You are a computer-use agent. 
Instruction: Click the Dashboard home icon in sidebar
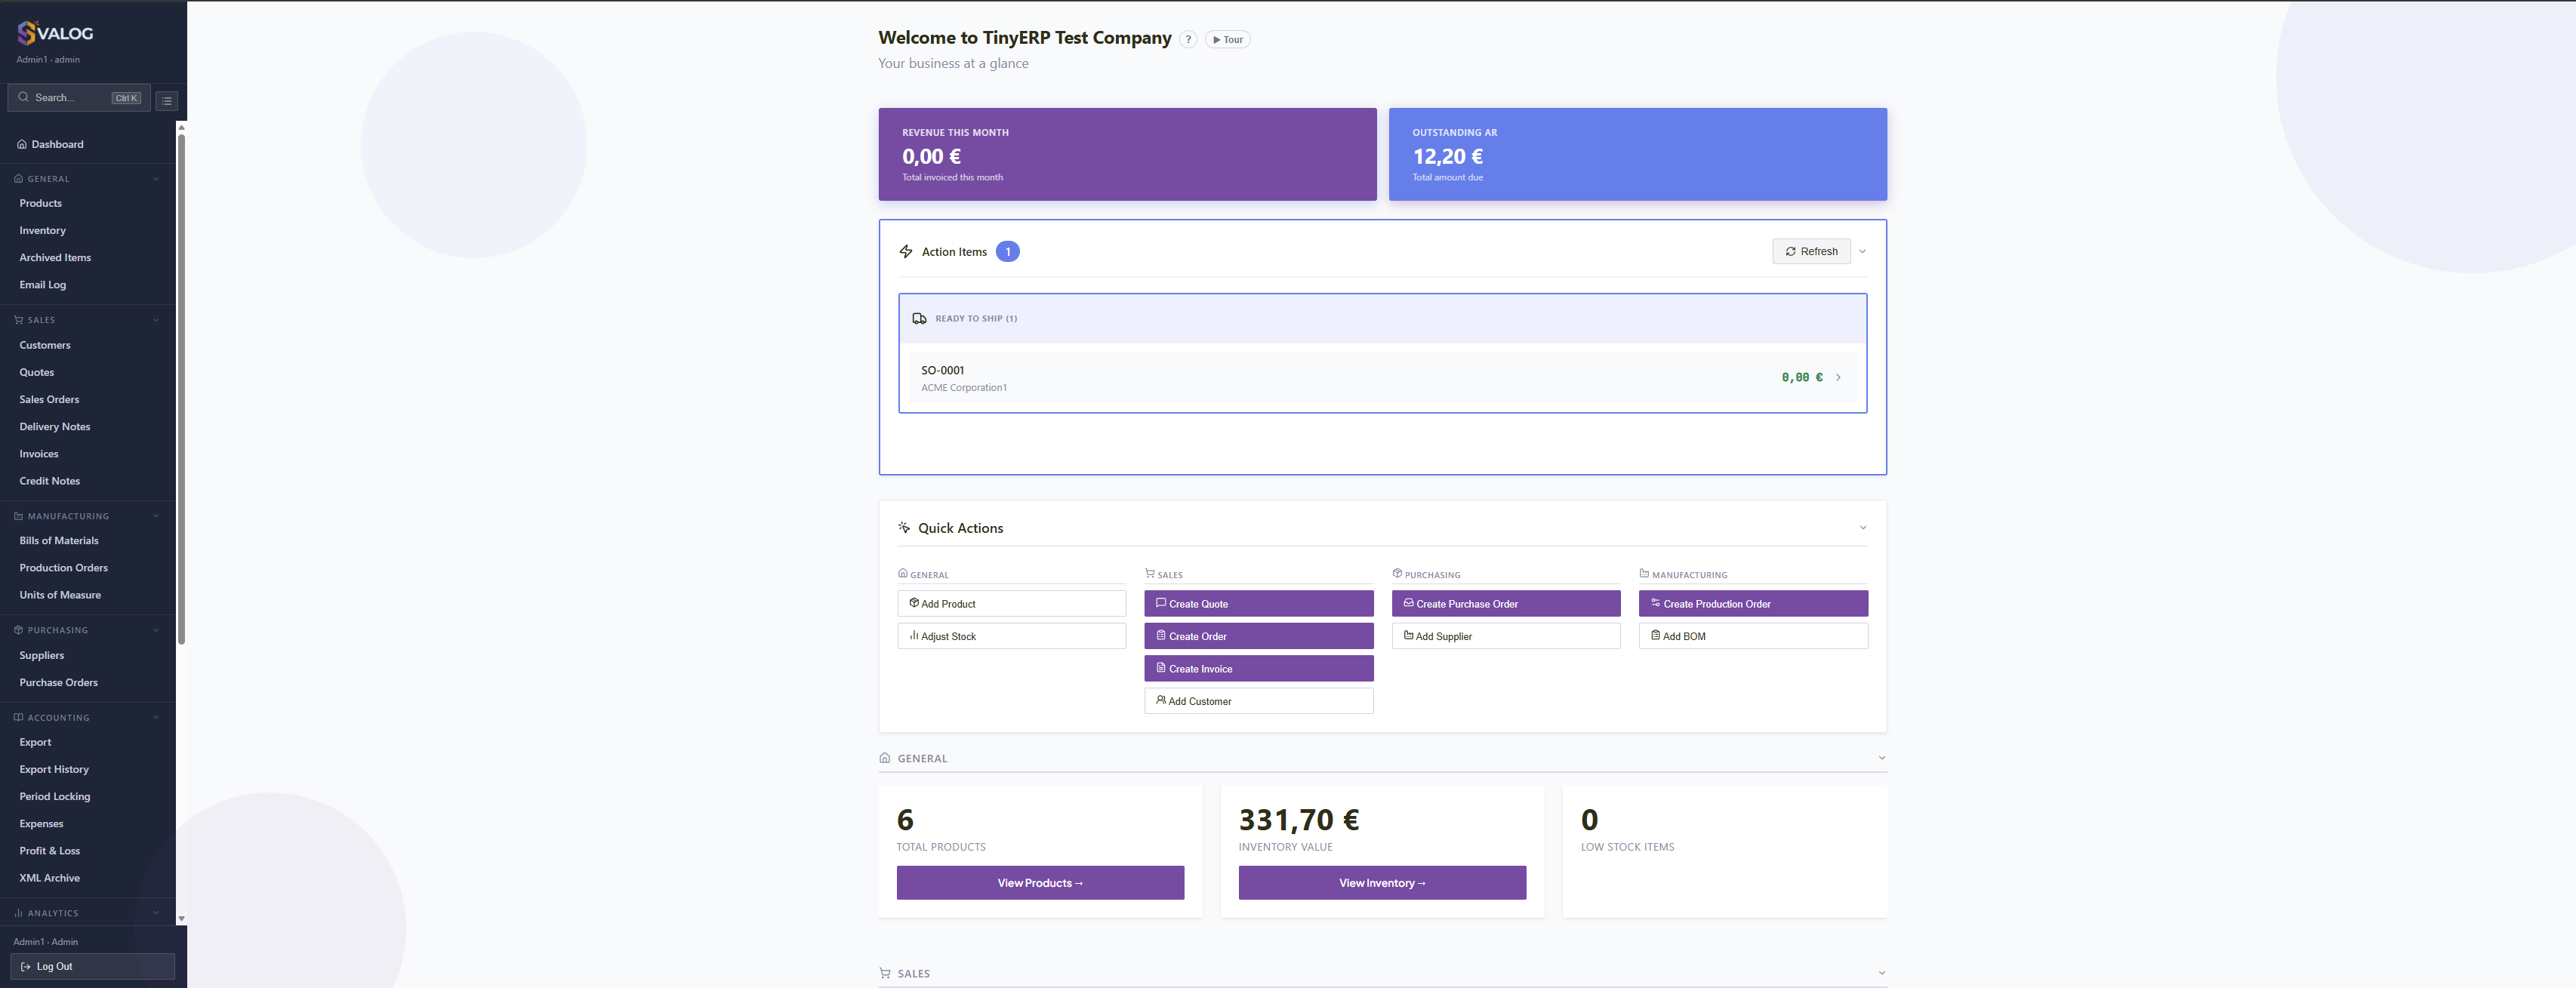pos(22,145)
